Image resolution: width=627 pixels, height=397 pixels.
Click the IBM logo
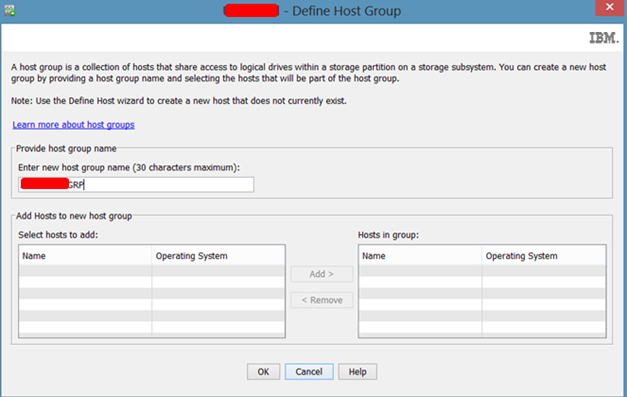(x=604, y=38)
